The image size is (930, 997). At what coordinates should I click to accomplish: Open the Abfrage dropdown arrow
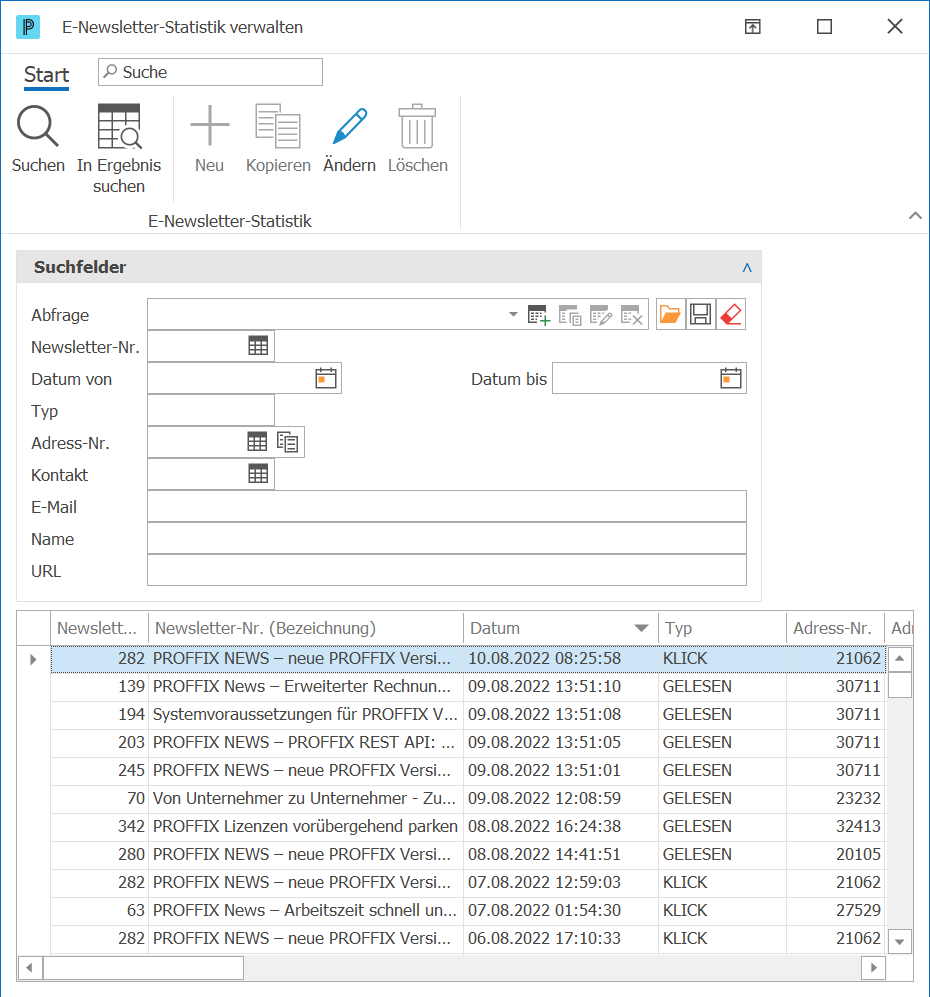point(513,314)
